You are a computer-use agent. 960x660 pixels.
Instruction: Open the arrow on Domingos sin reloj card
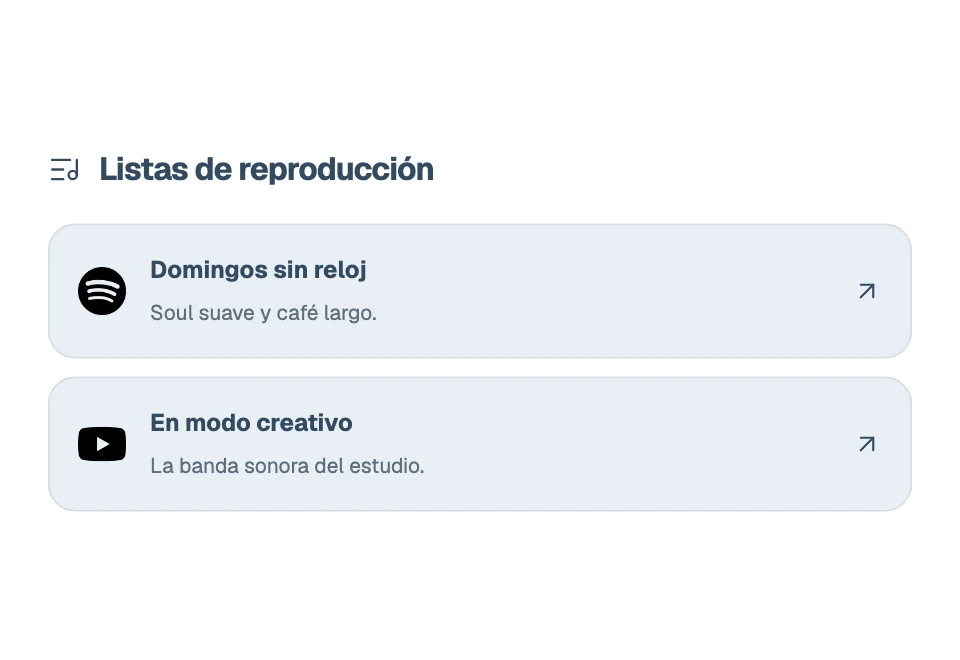pos(867,291)
